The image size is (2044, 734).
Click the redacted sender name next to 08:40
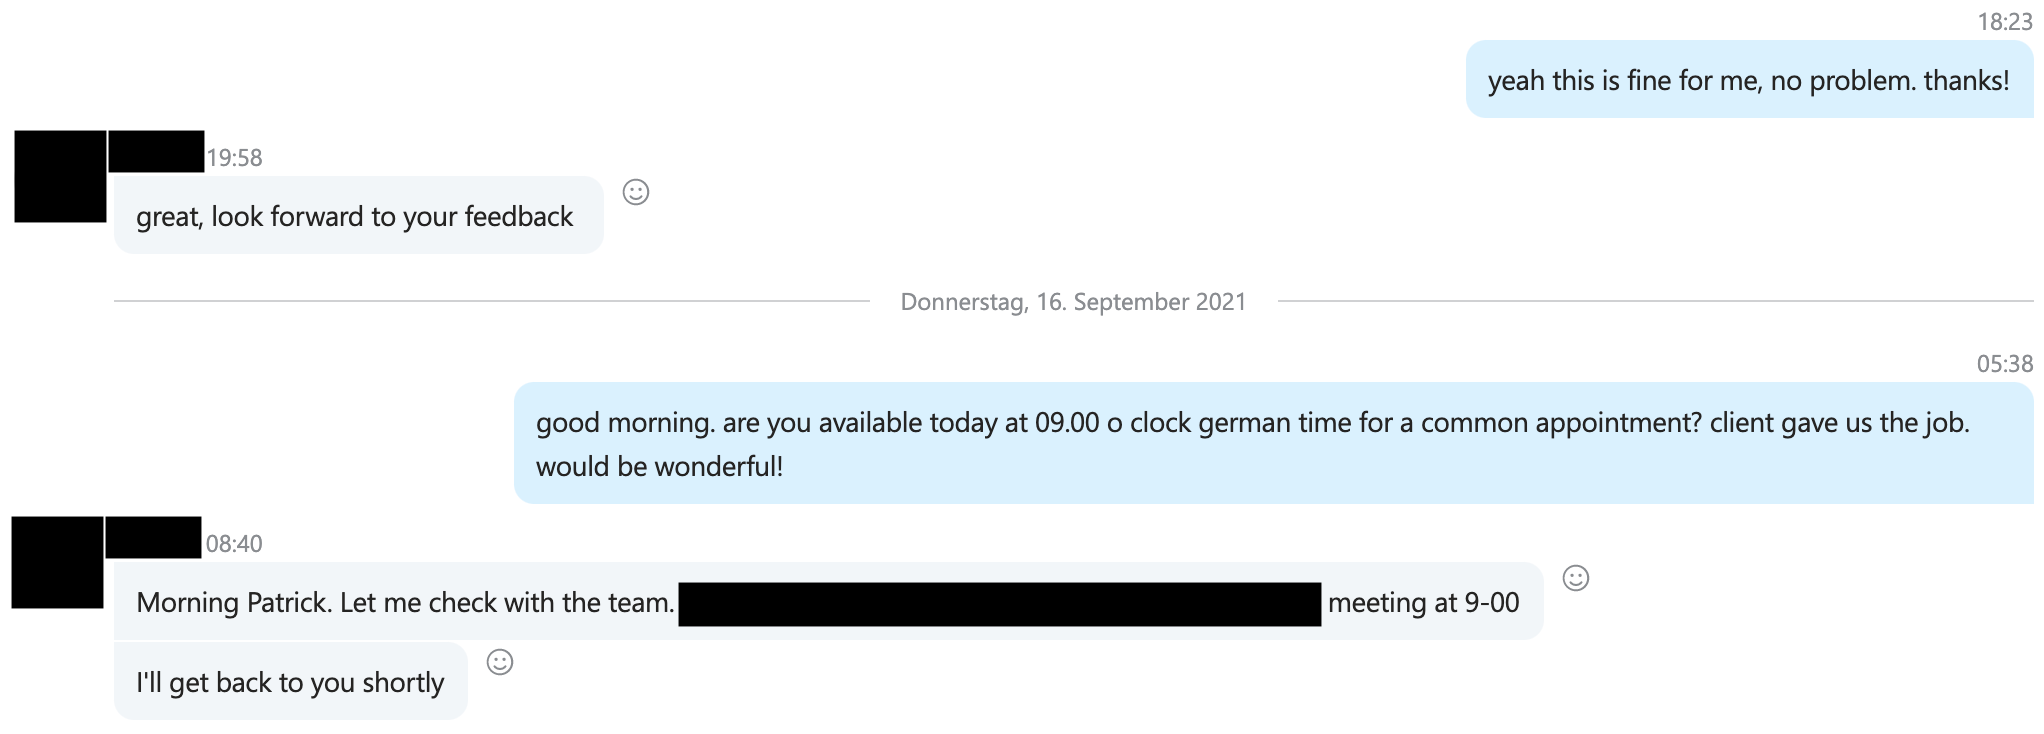[x=153, y=537]
